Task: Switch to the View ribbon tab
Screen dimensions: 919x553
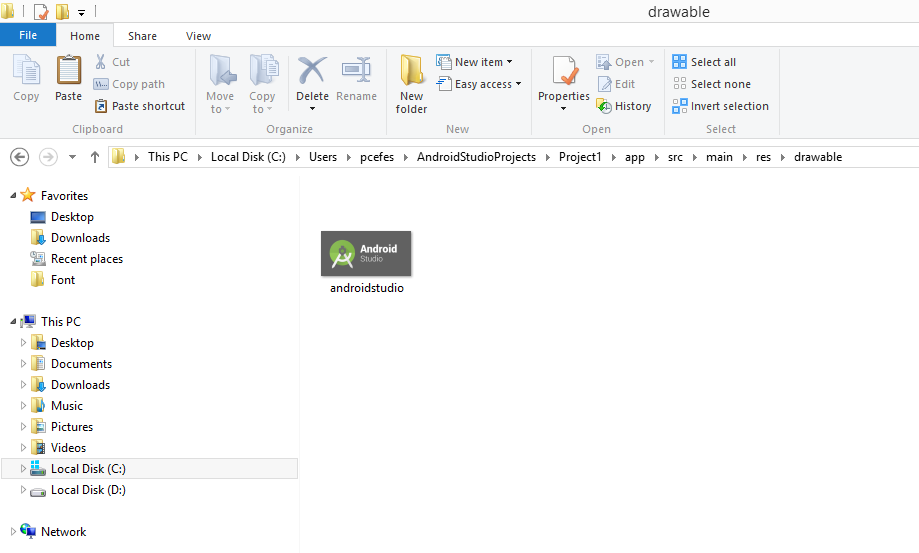Action: pyautogui.click(x=198, y=36)
